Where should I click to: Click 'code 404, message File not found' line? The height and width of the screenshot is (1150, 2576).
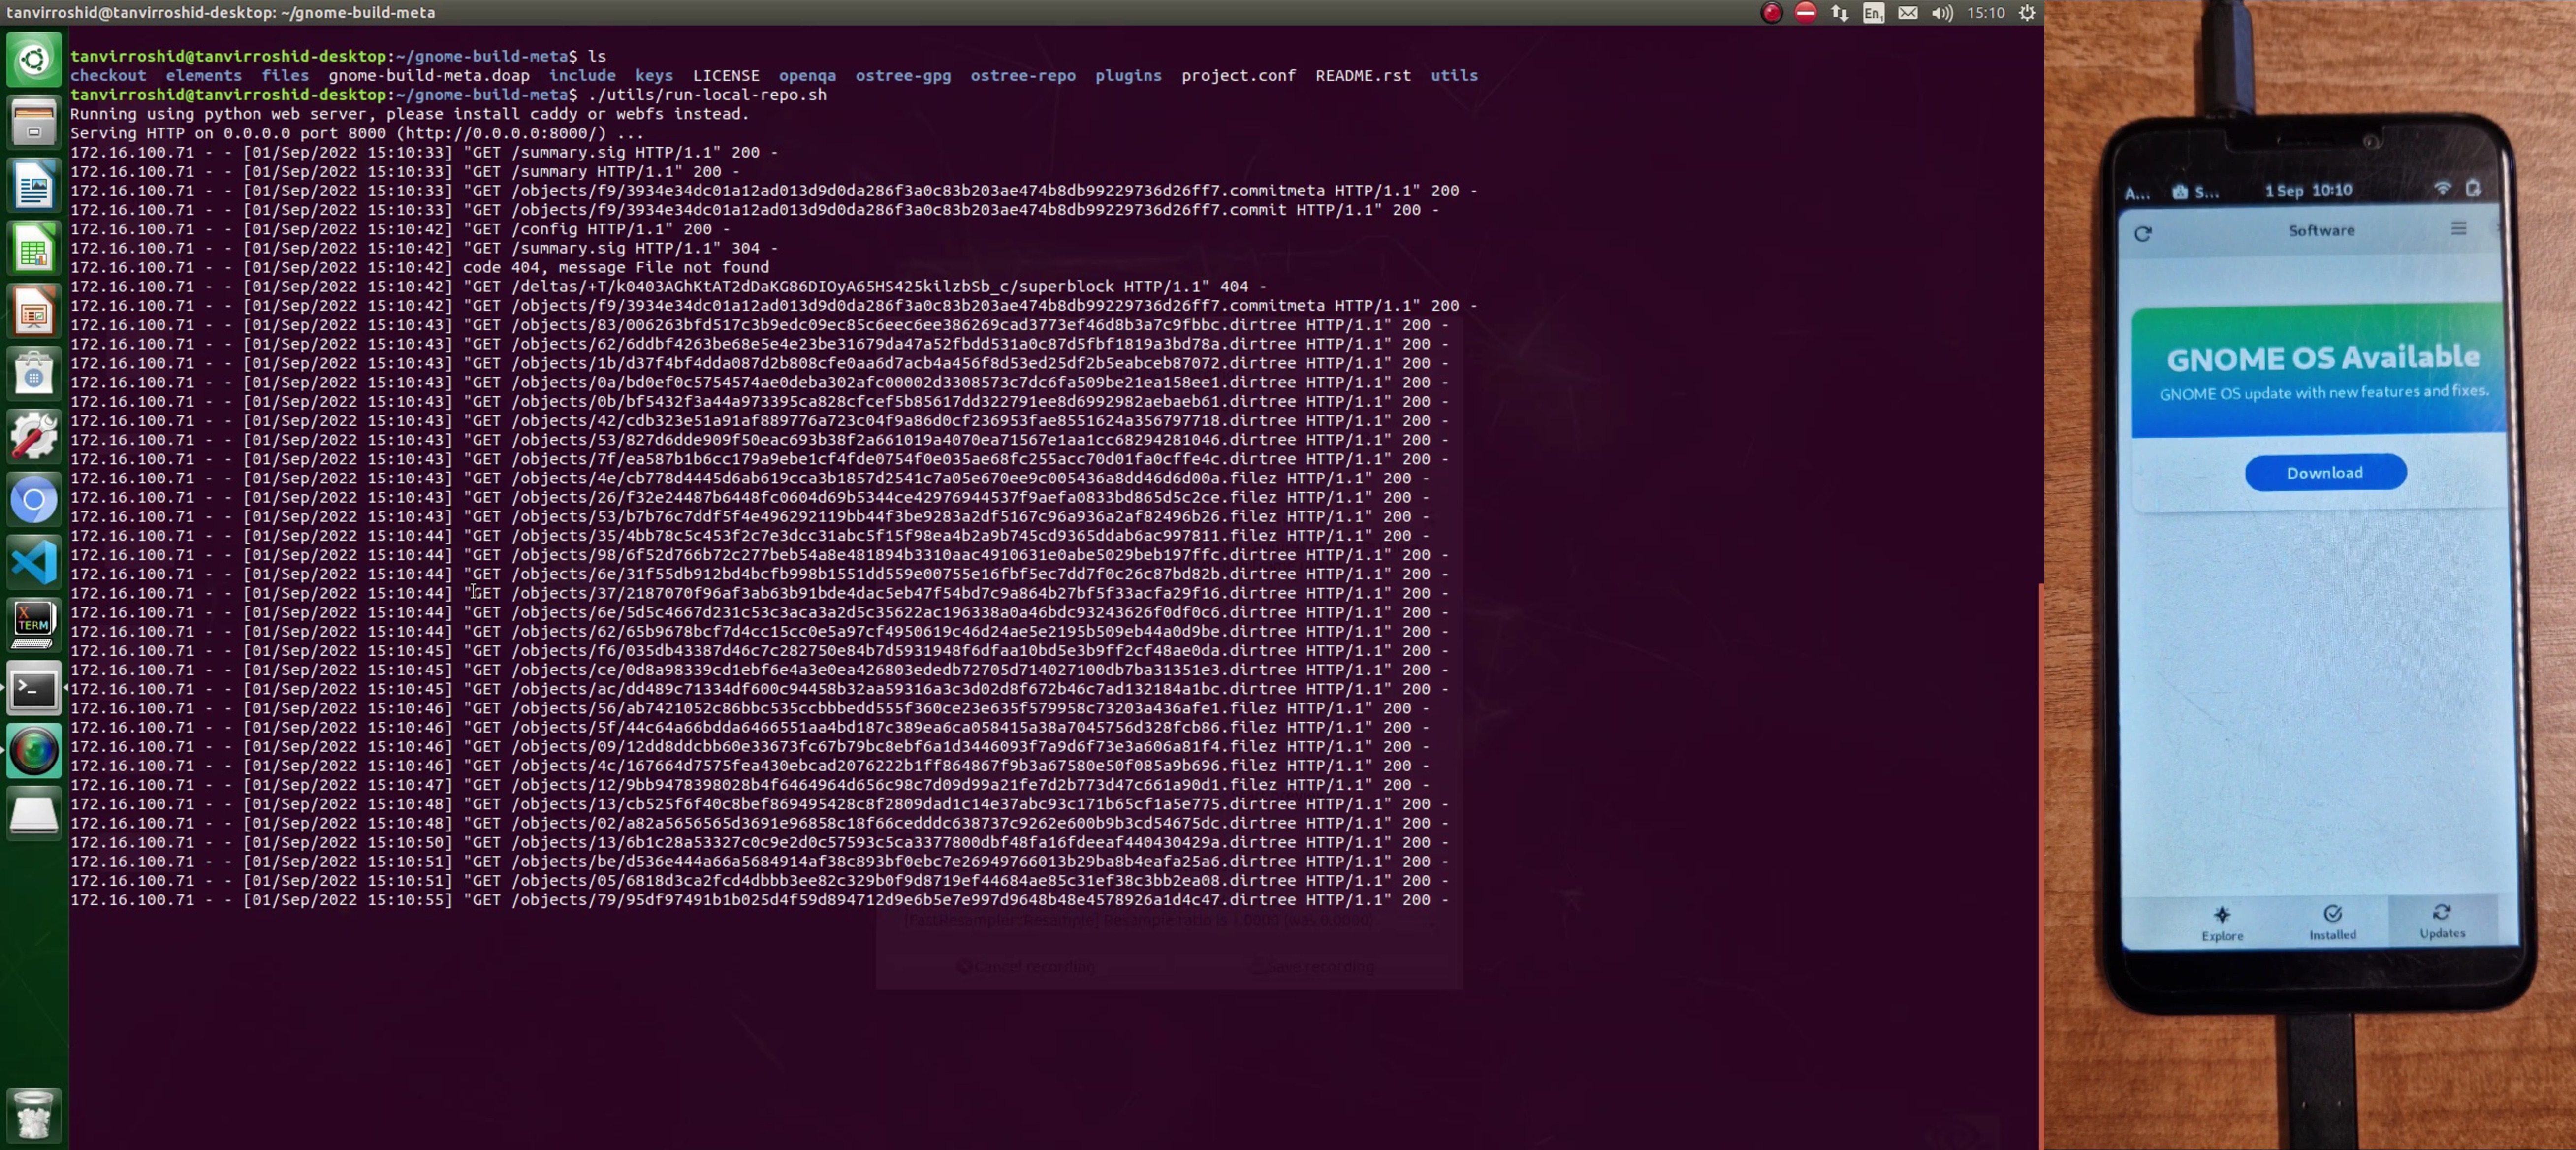tap(420, 267)
